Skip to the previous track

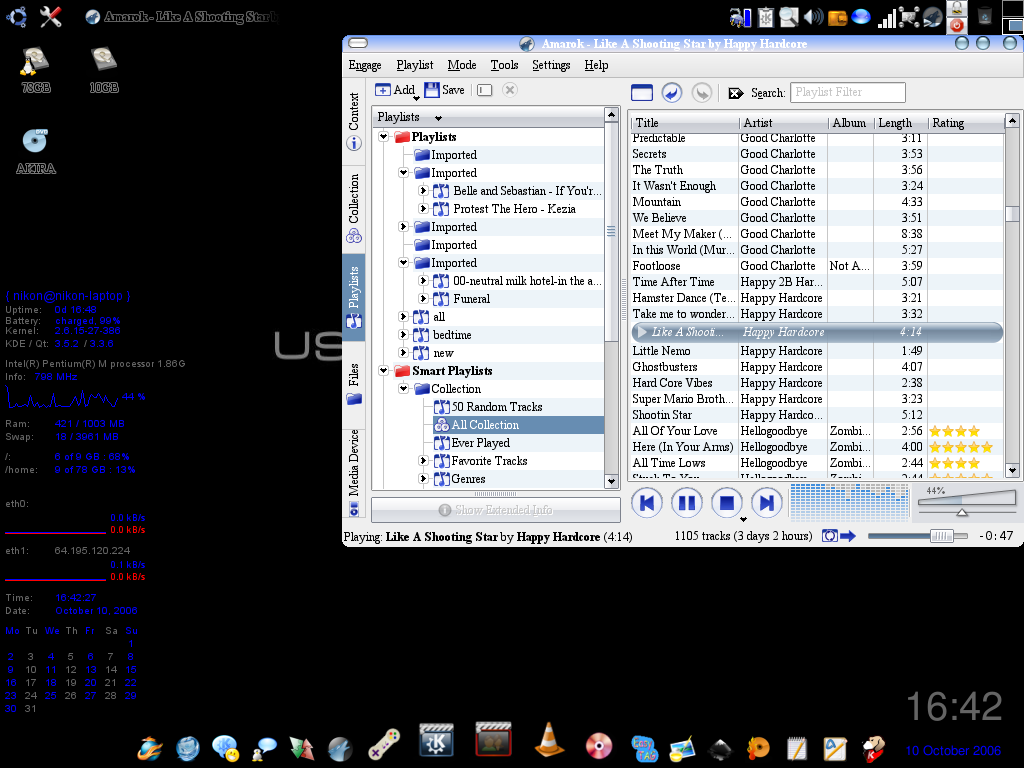[x=647, y=503]
